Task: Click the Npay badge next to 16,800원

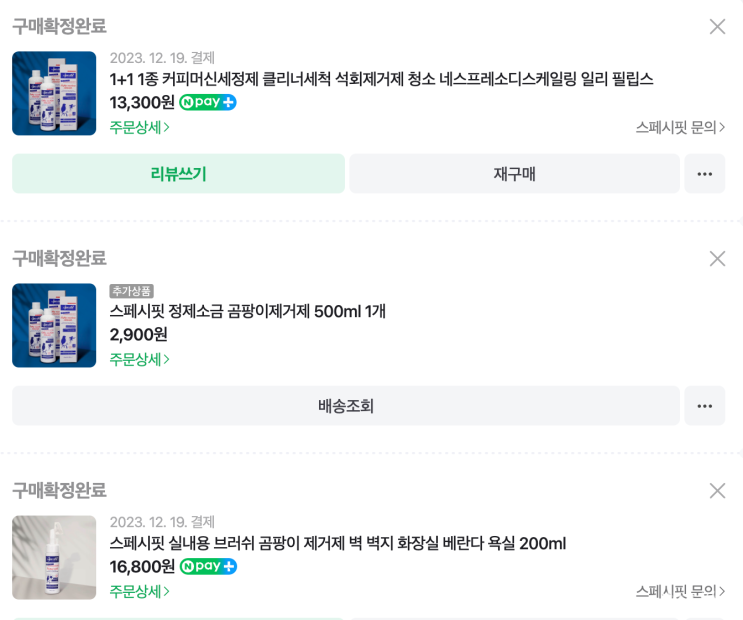Action: pos(208,567)
